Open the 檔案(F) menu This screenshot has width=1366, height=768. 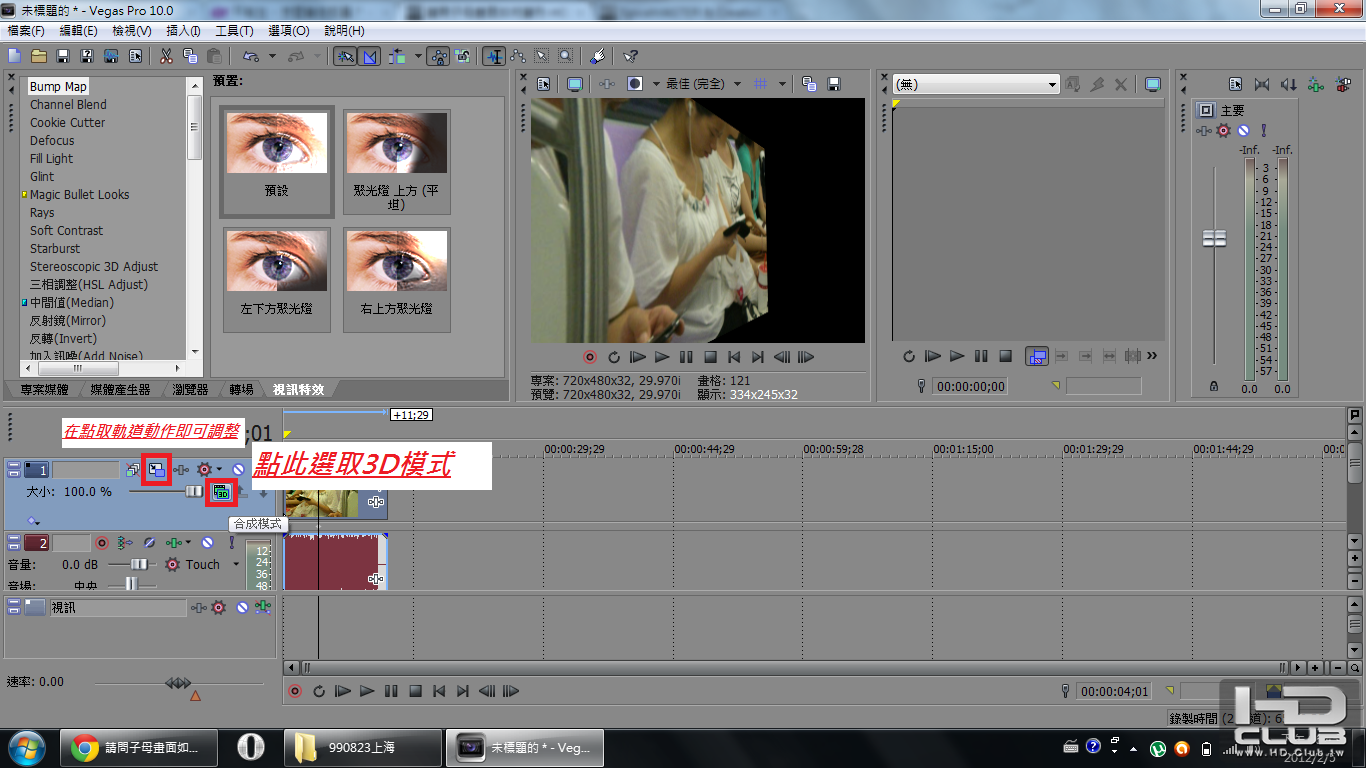tap(26, 31)
